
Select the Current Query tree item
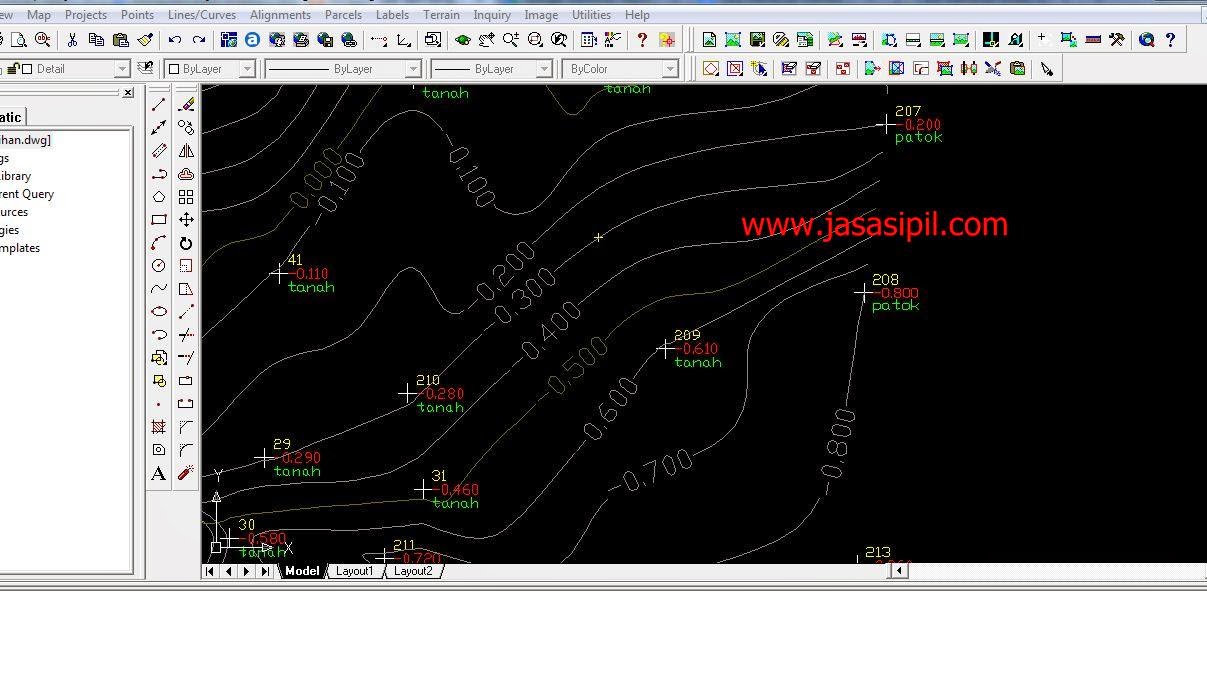(27, 194)
